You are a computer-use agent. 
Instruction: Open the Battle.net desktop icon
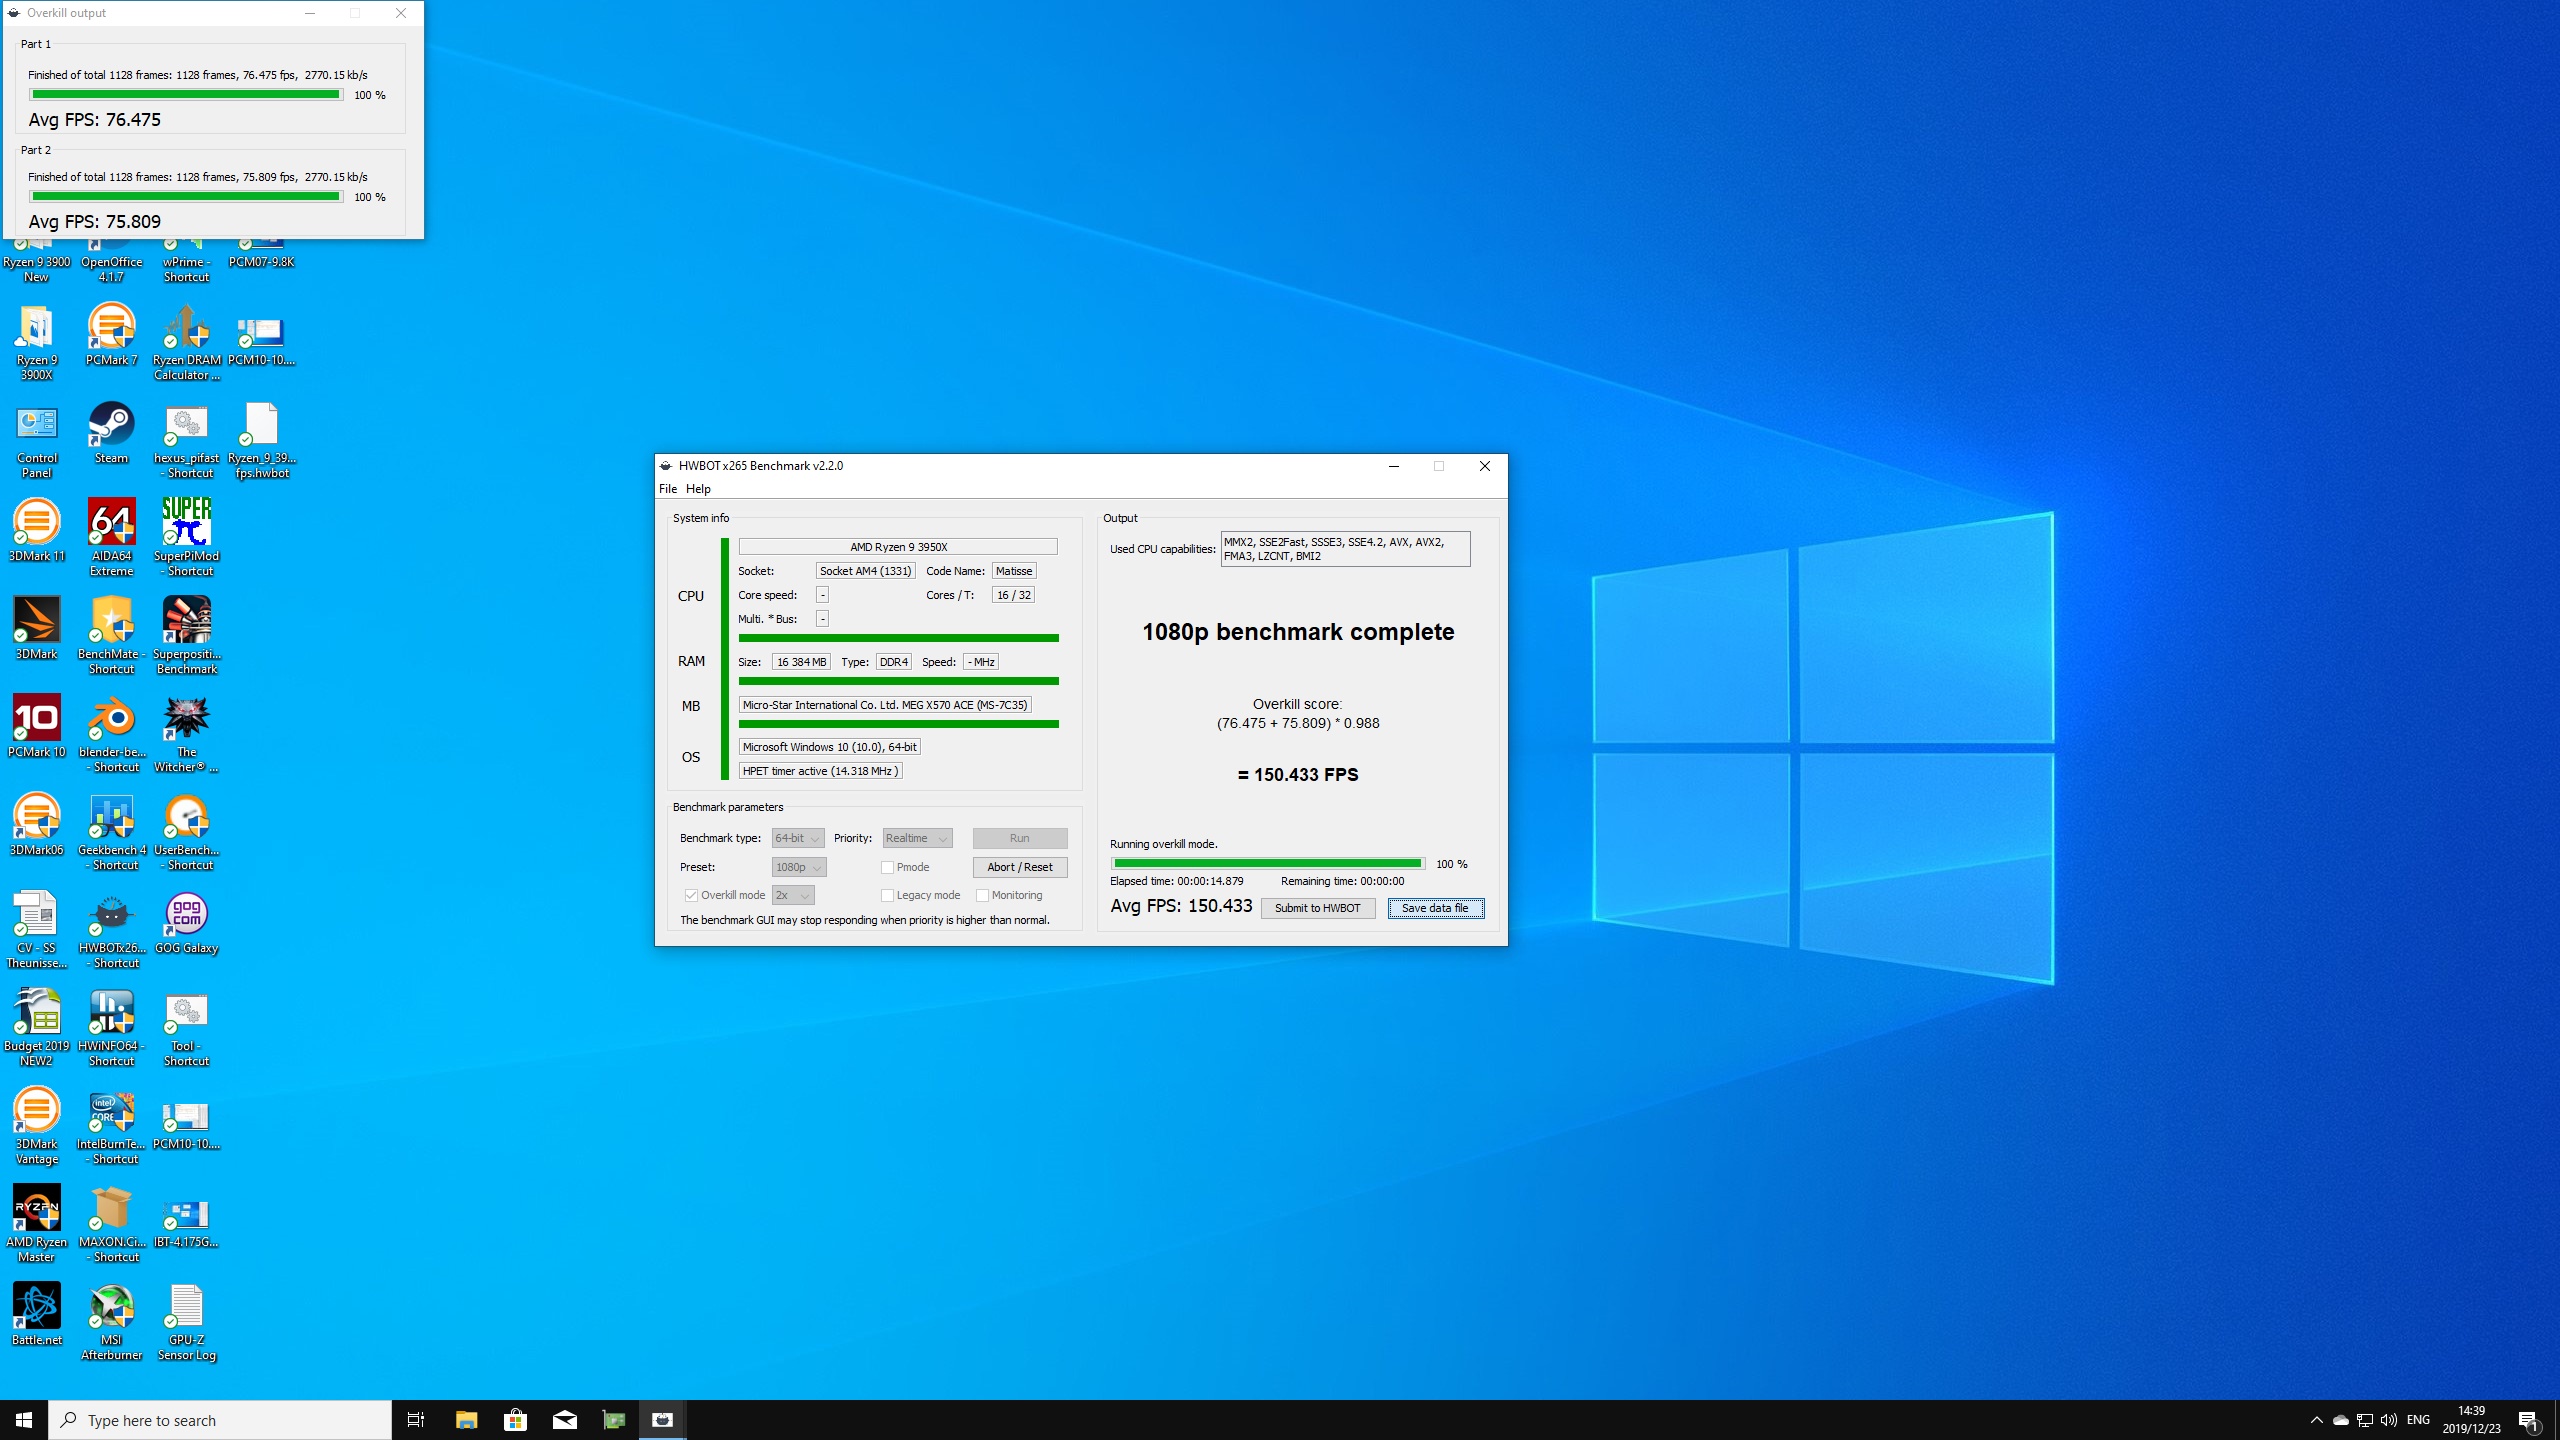click(x=37, y=1316)
